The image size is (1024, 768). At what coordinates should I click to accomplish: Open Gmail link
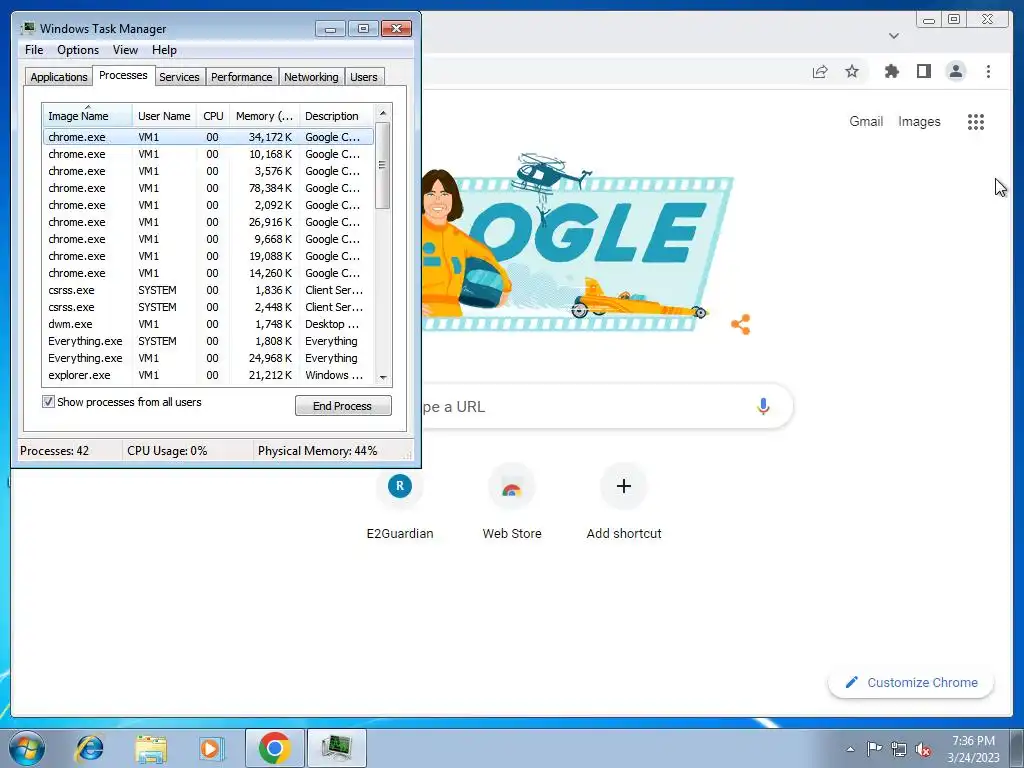coord(866,121)
